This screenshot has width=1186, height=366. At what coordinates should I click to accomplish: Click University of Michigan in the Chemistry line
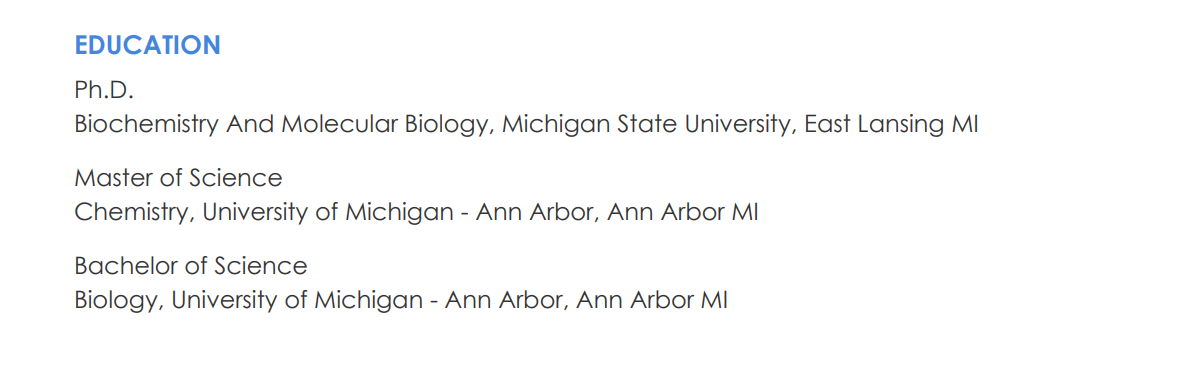(328, 212)
